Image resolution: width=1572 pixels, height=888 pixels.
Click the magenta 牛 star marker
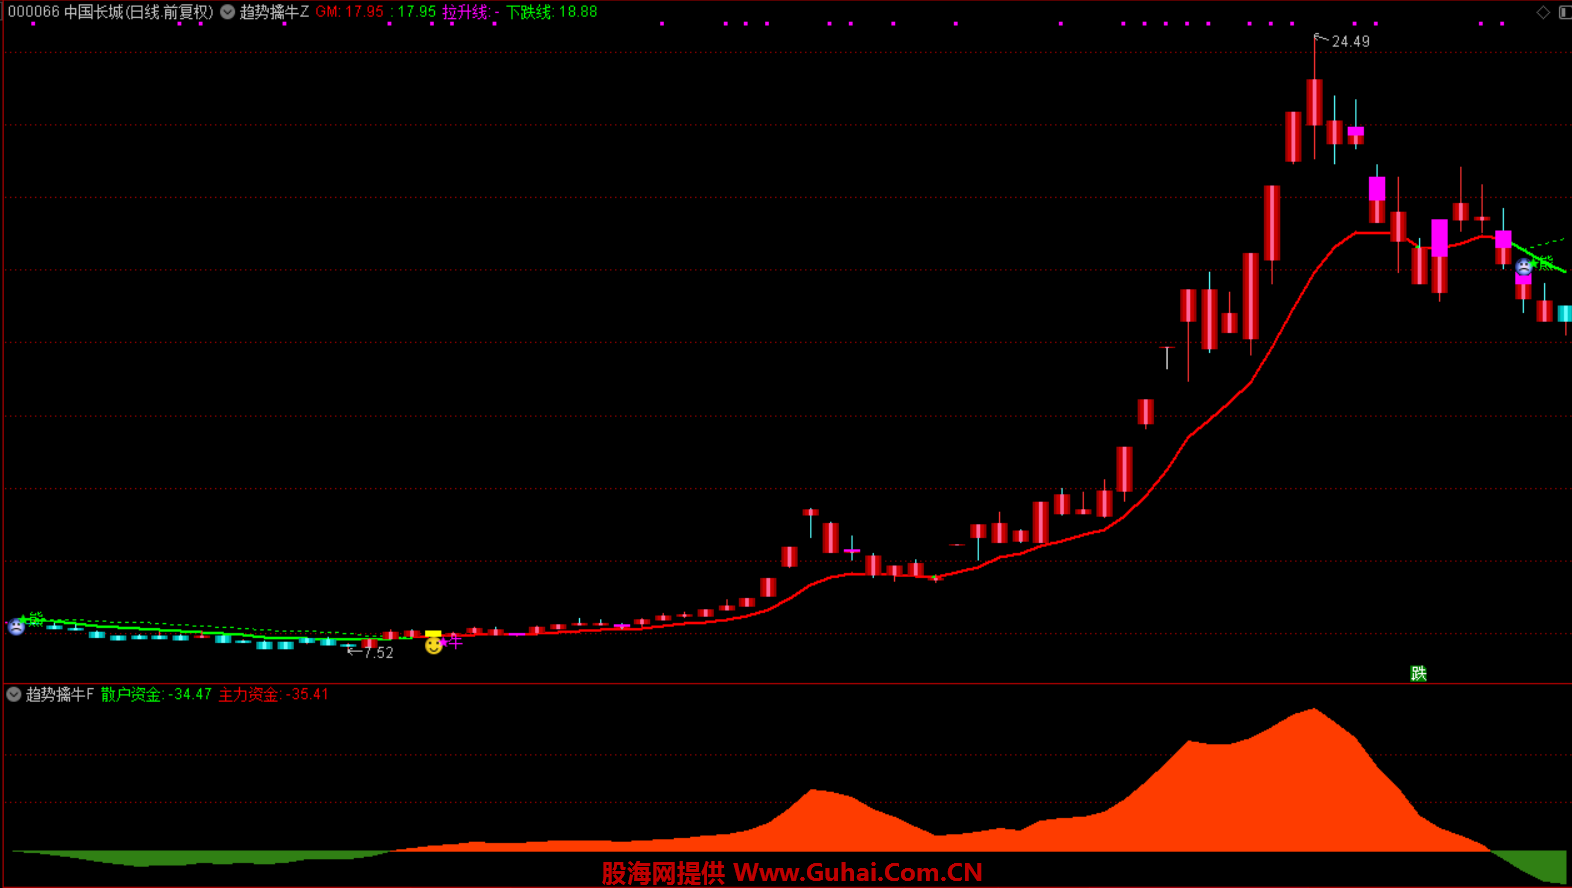[x=452, y=641]
